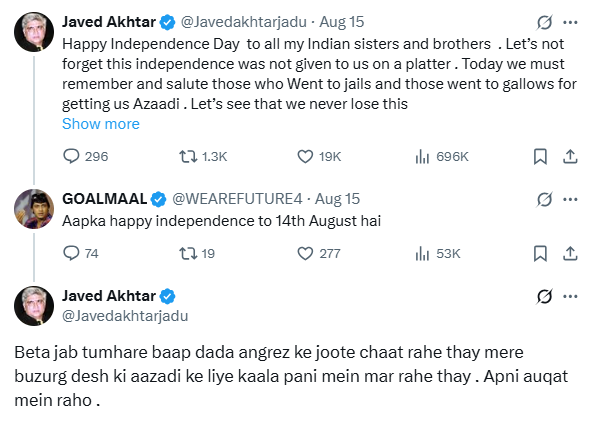595x428 pixels.
Task: Bookmark the GOALMAAL reply tweet
Action: [540, 253]
